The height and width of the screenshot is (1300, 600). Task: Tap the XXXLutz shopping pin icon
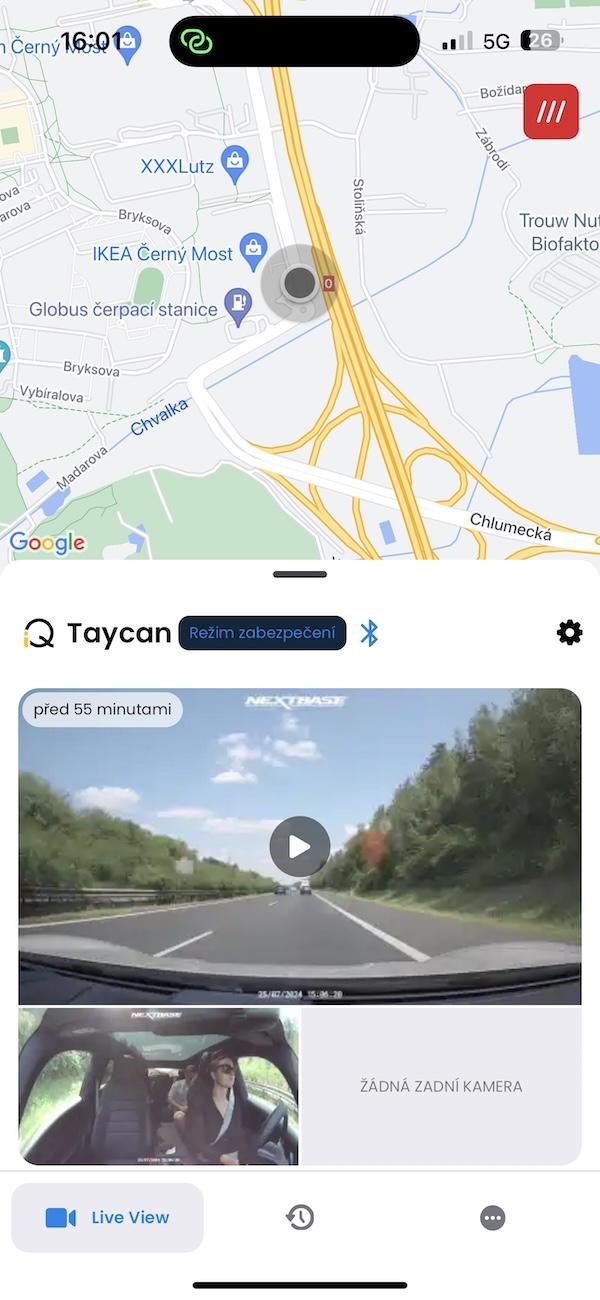click(235, 164)
